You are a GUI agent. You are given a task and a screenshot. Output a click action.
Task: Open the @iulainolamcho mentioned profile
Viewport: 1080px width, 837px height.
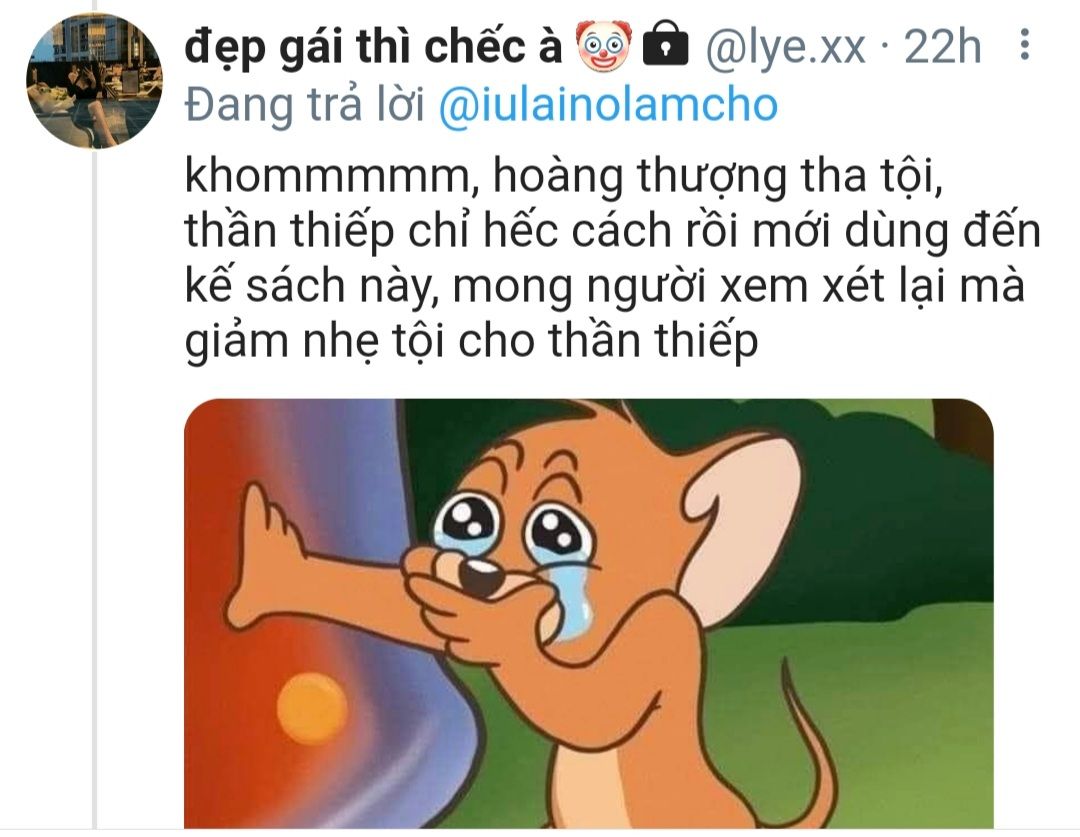pyautogui.click(x=608, y=105)
